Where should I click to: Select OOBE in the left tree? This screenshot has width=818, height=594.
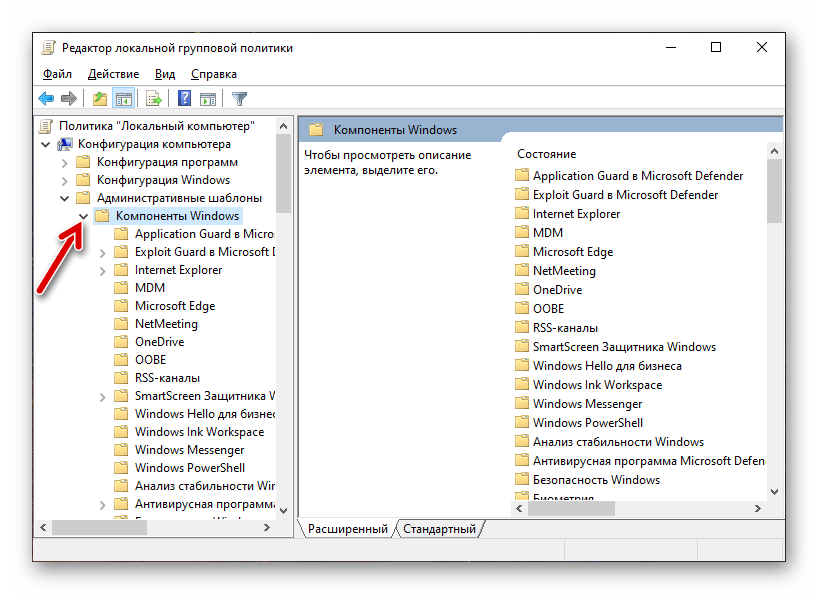point(150,360)
